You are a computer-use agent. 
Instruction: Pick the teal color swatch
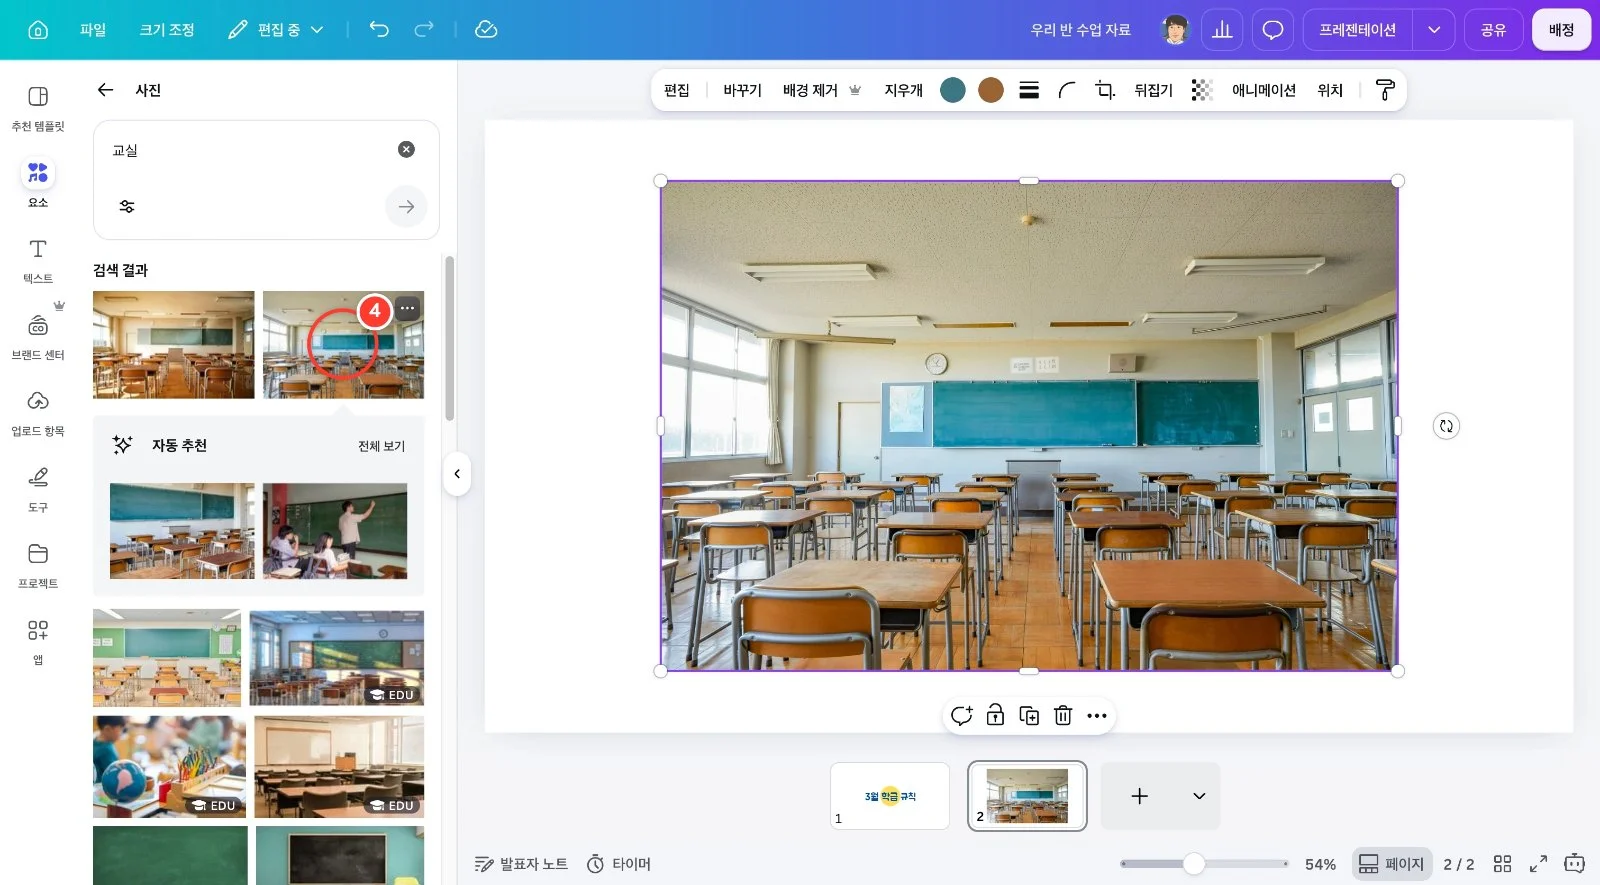pos(953,90)
